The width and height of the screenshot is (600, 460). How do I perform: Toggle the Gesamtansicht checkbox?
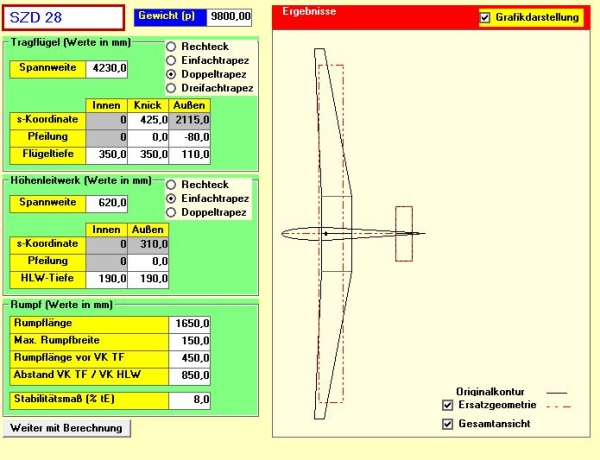(x=447, y=424)
